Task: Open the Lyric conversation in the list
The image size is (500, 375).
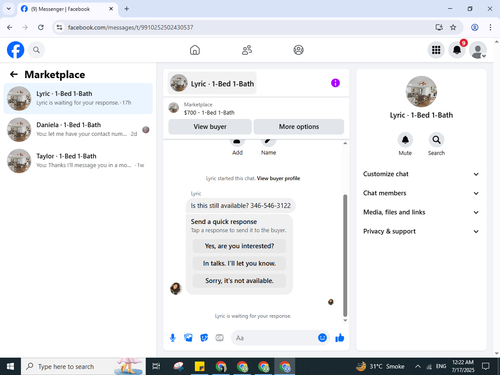Action: pos(78,98)
